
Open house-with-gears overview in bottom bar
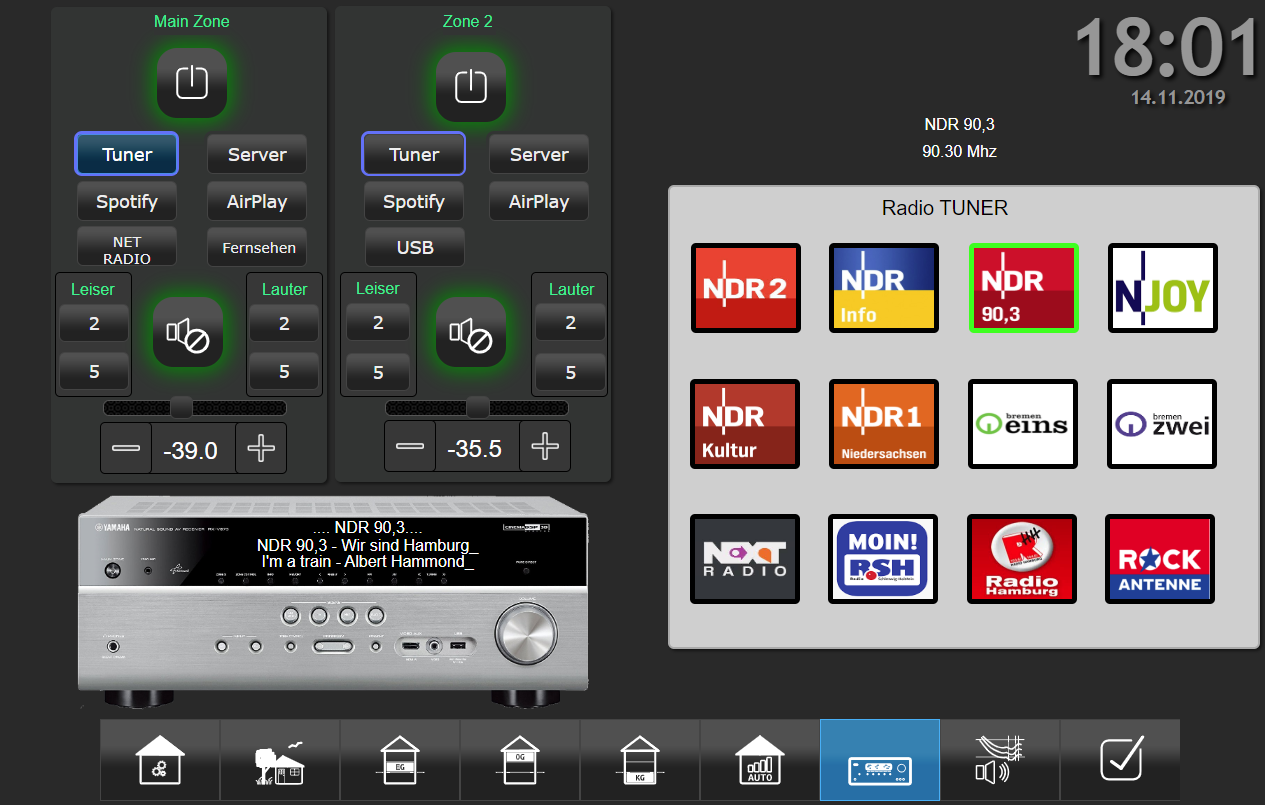click(160, 760)
